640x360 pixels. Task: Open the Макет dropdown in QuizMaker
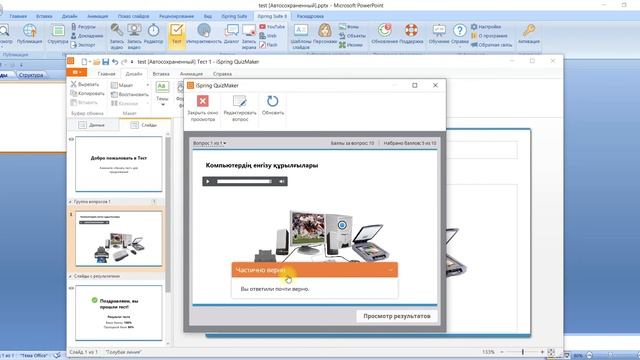[x=130, y=85]
